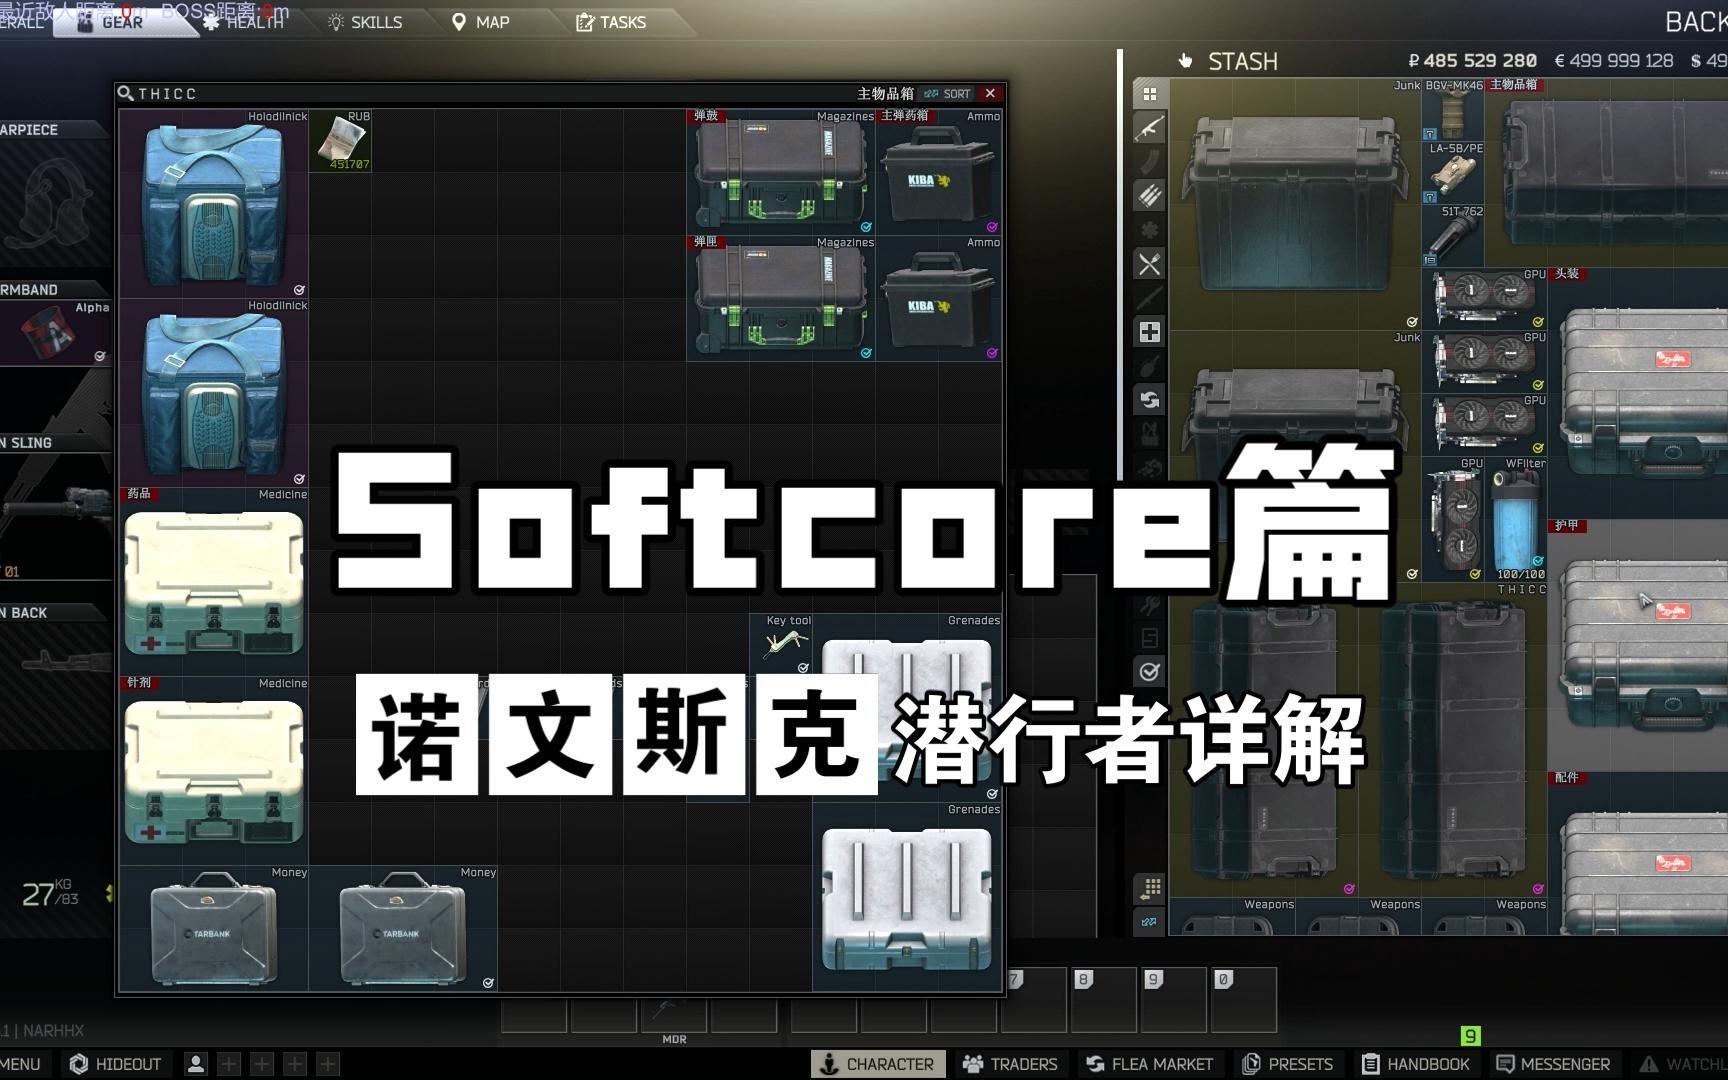This screenshot has height=1080, width=1728.
Task: Open the PRESETS screen
Action: point(1288,1064)
